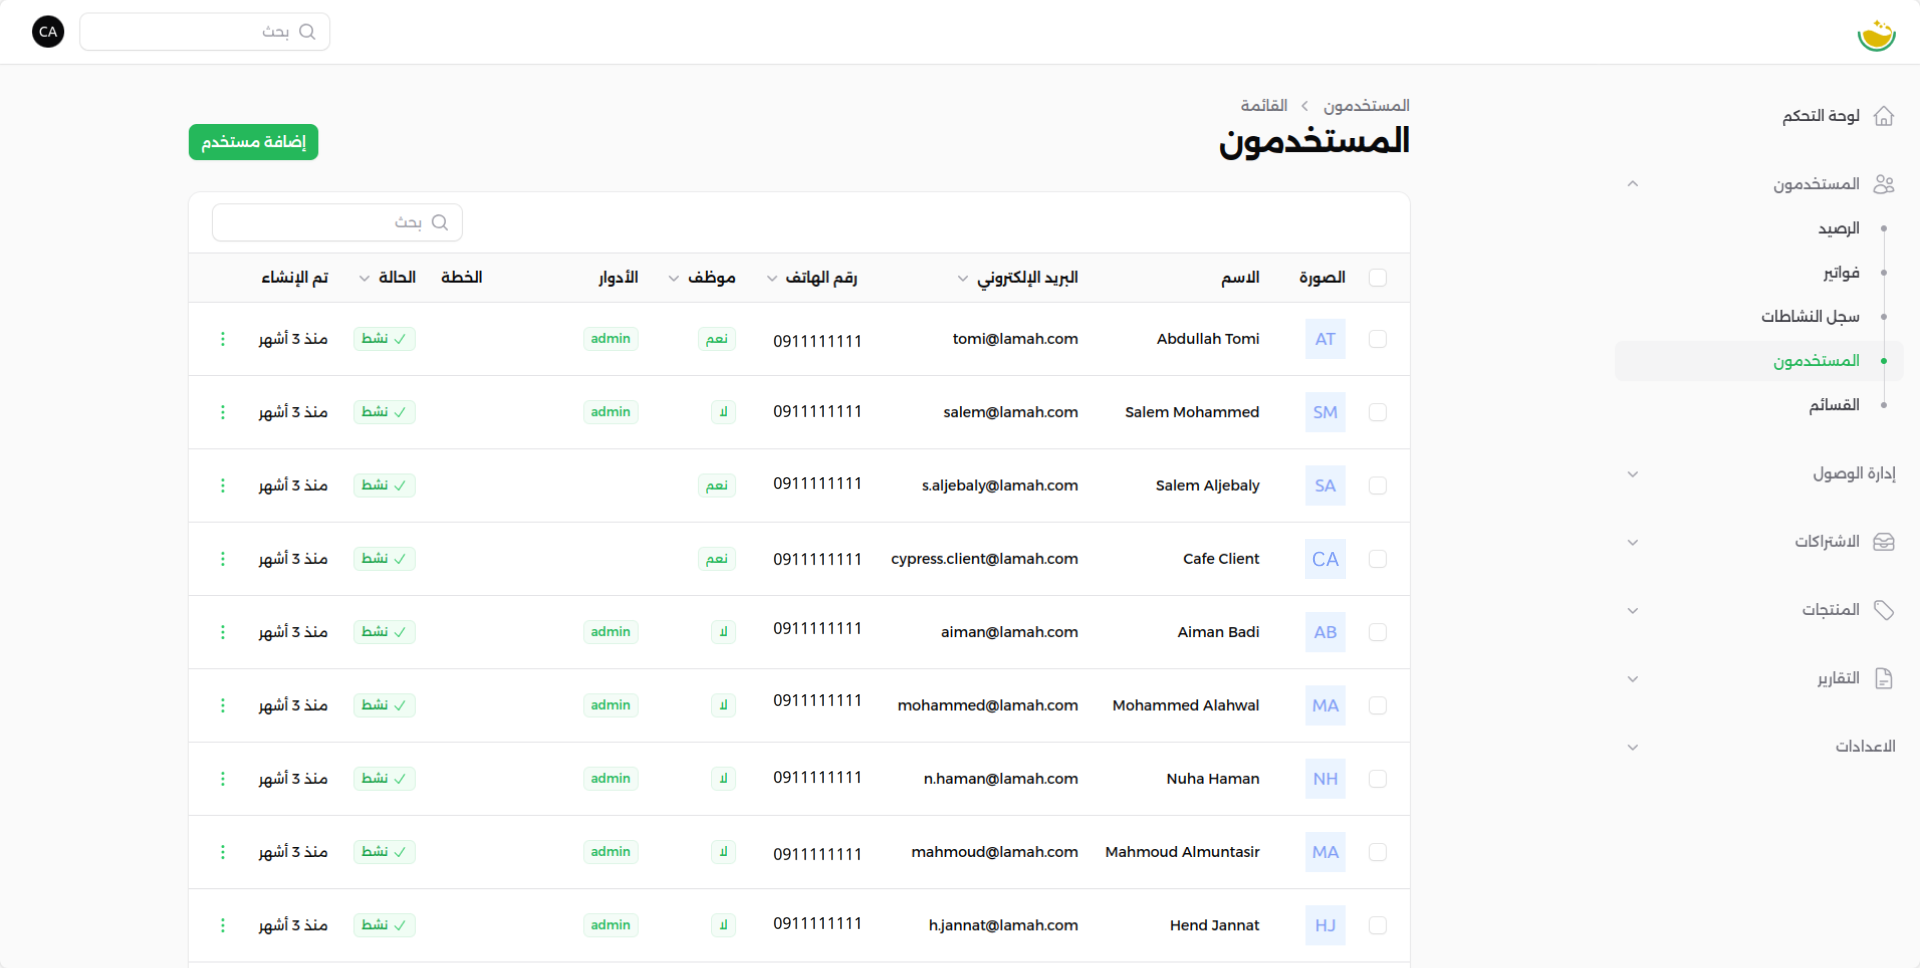Select the Aiman Badi row checkbox
This screenshot has height=968, width=1920.
[1377, 632]
